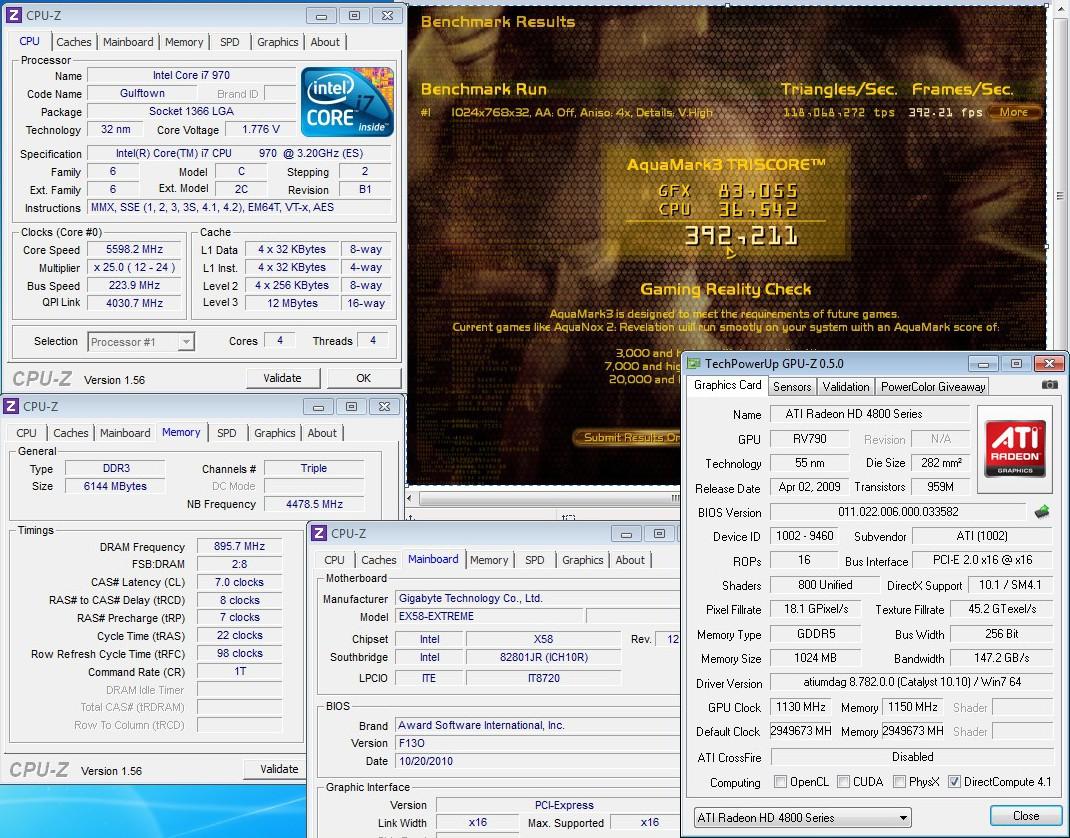Select CPU tab in the CPU-Z Mainboard window
The height and width of the screenshot is (838, 1070).
pos(334,560)
